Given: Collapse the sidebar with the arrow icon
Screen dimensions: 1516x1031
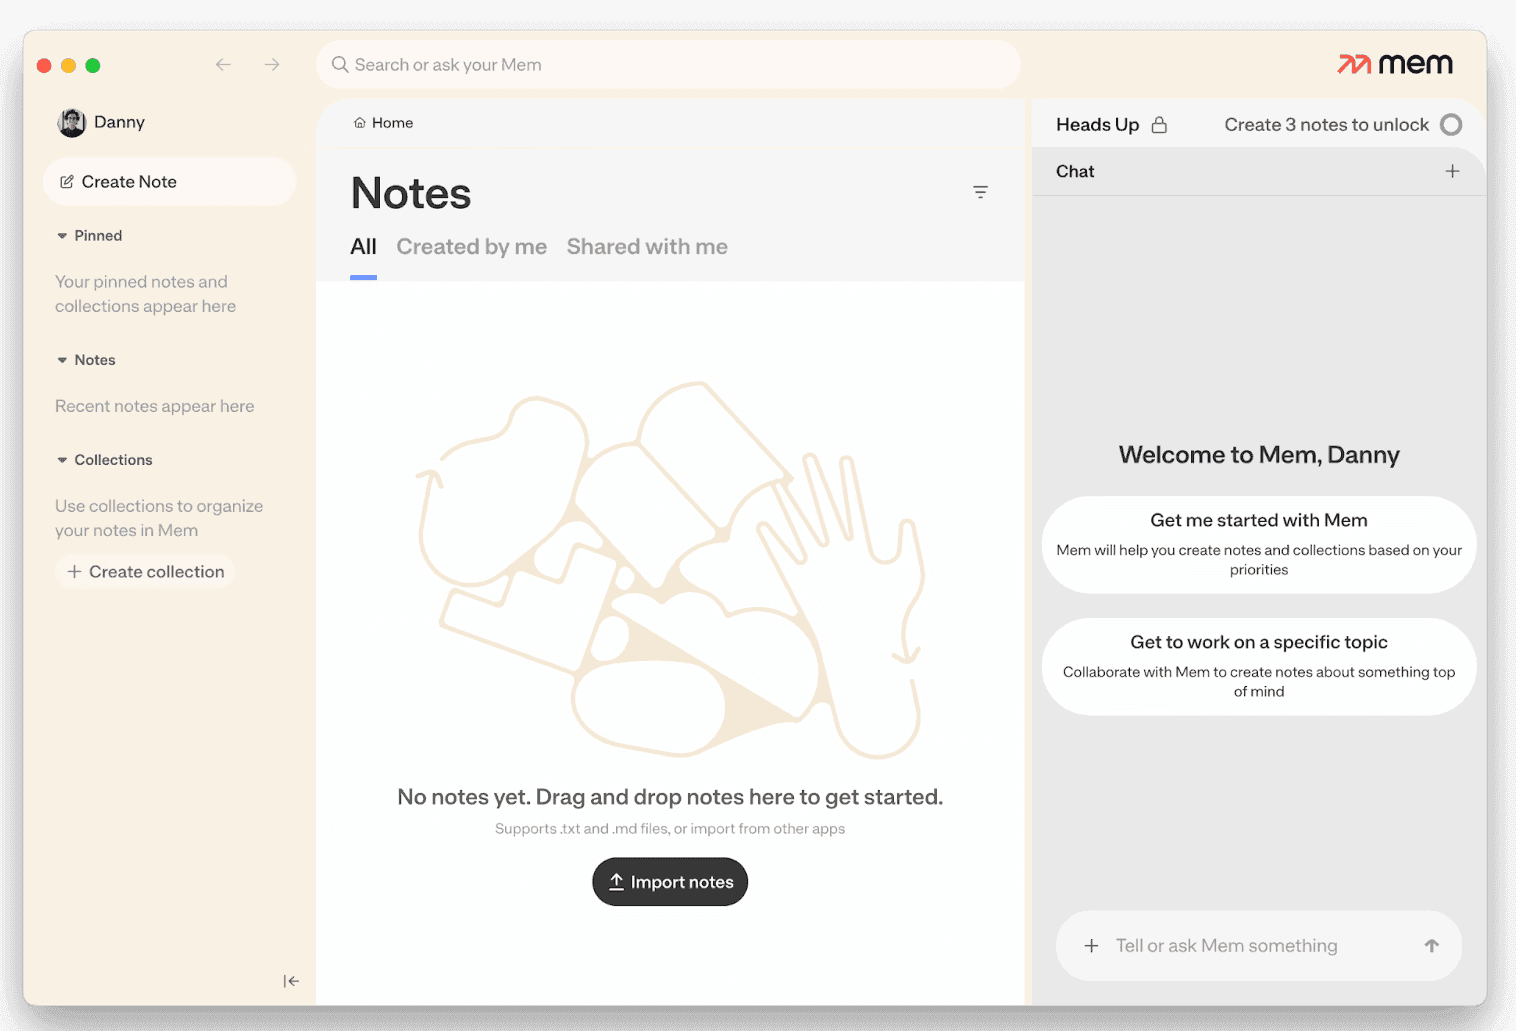Looking at the screenshot, I should [291, 981].
